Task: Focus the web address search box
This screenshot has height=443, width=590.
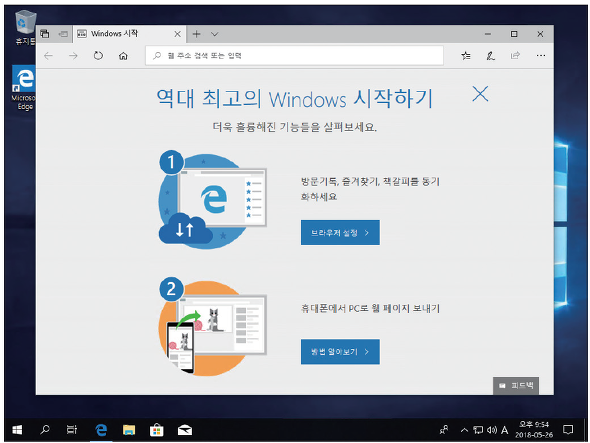Action: click(x=294, y=56)
